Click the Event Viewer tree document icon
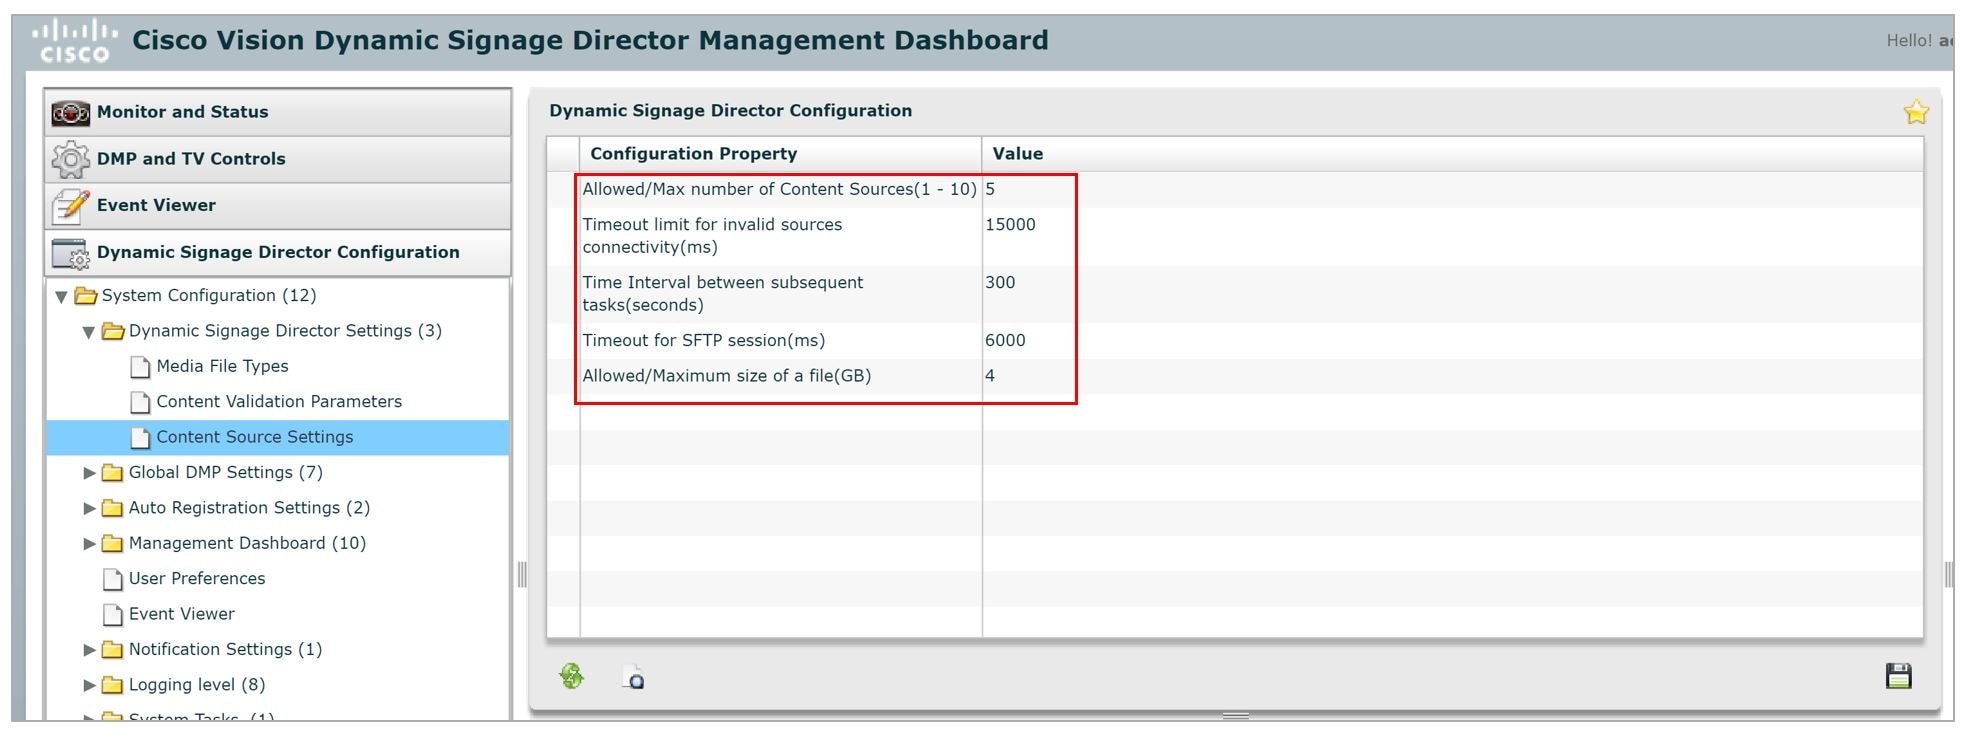Screen dimensions: 1976x736 tap(113, 614)
